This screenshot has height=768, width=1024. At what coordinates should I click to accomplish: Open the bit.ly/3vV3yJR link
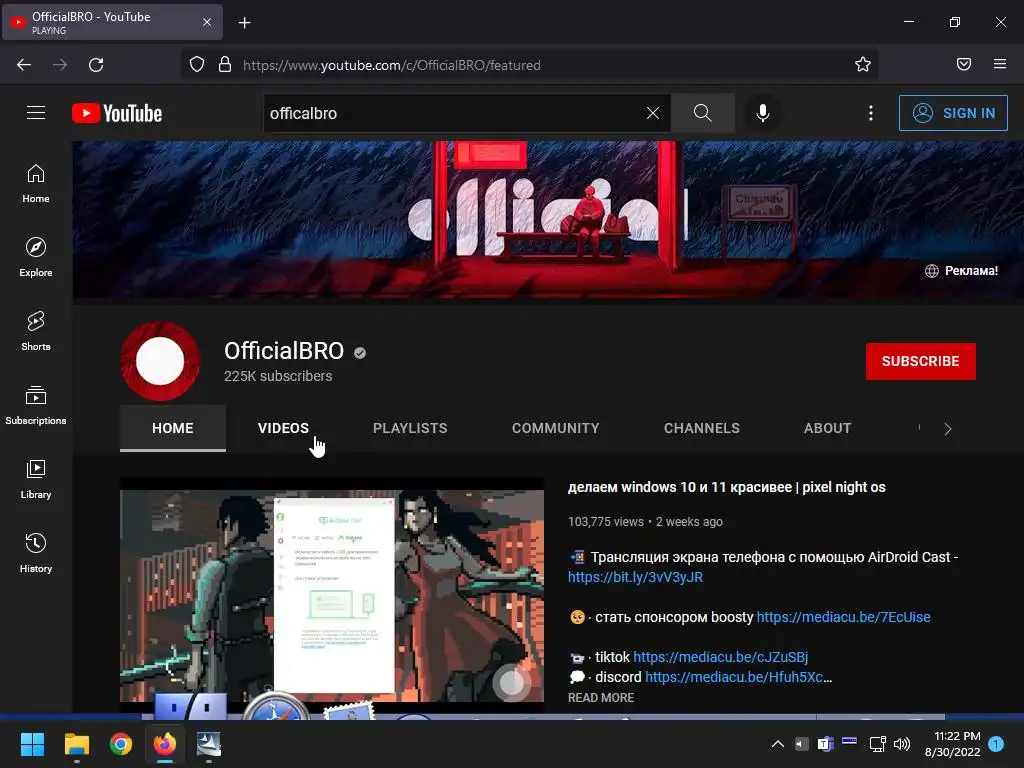click(635, 577)
